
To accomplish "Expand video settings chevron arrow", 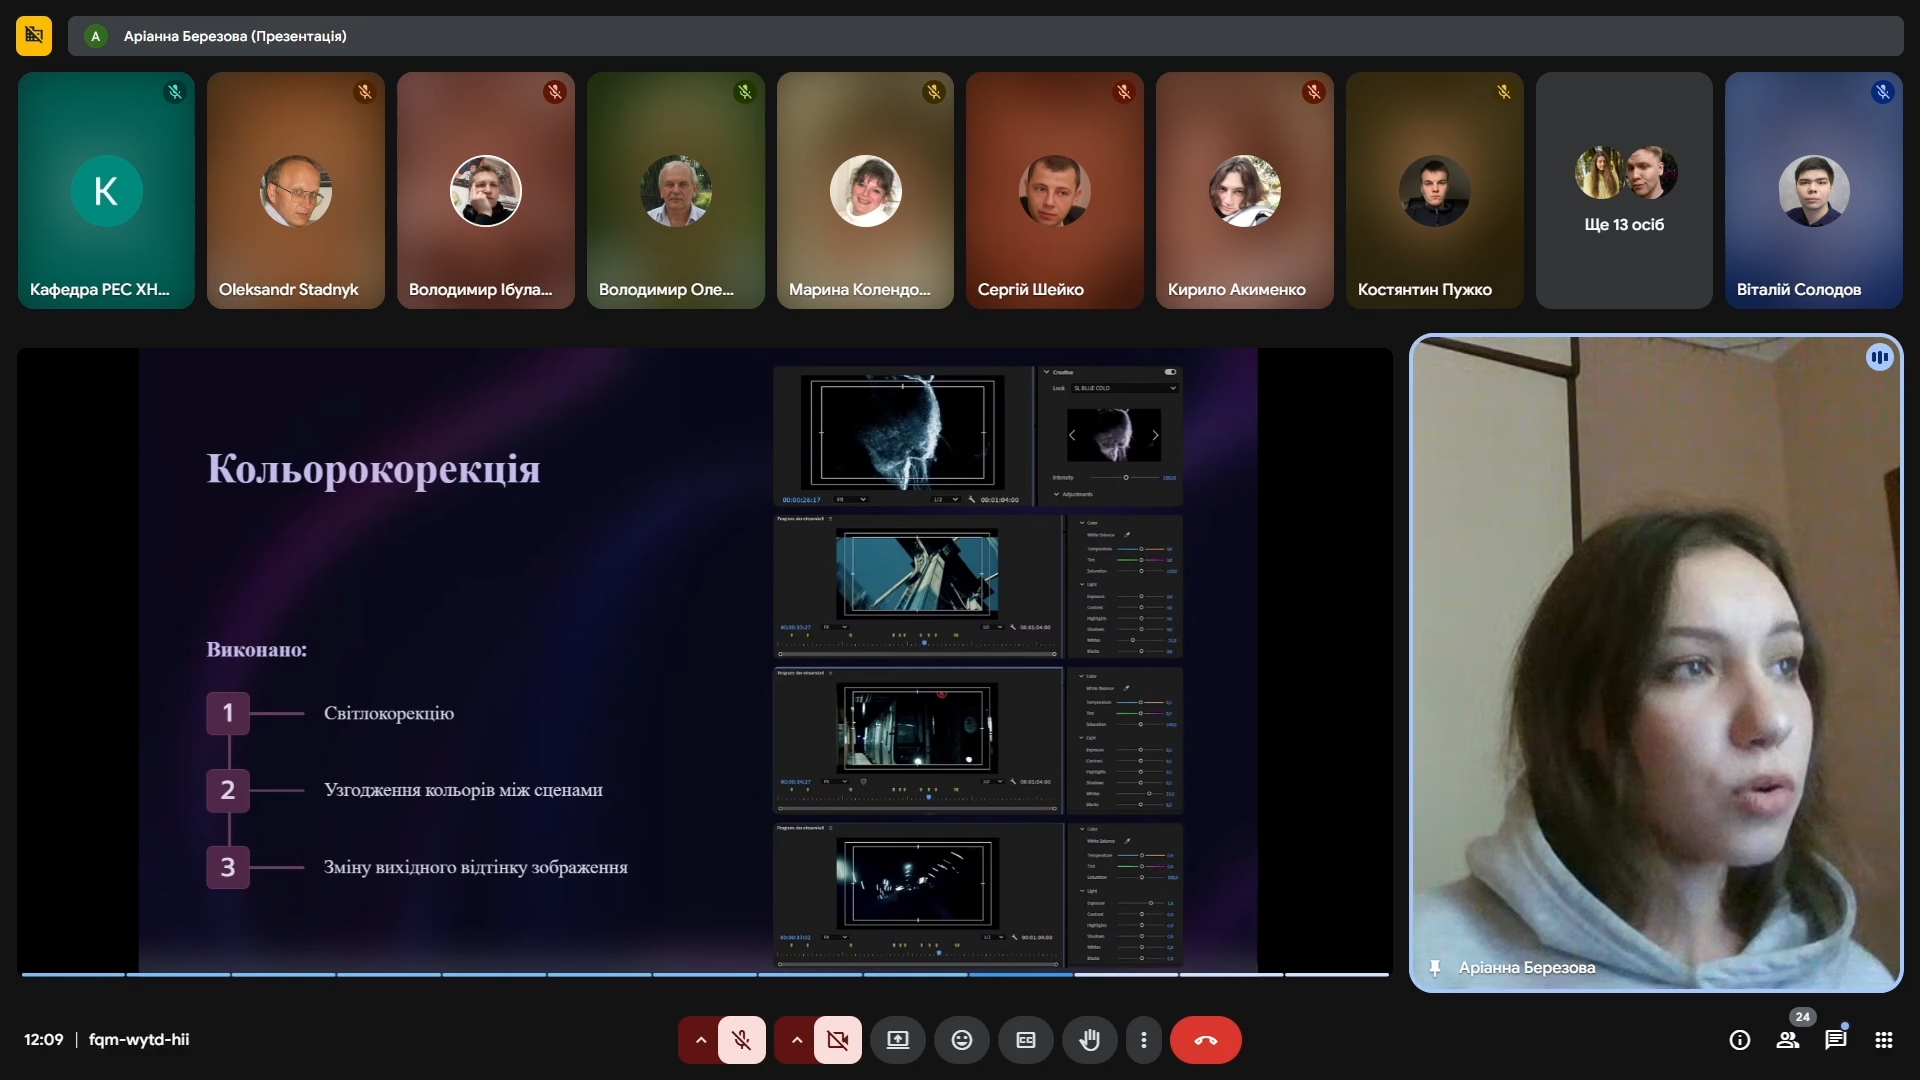I will tap(796, 1040).
